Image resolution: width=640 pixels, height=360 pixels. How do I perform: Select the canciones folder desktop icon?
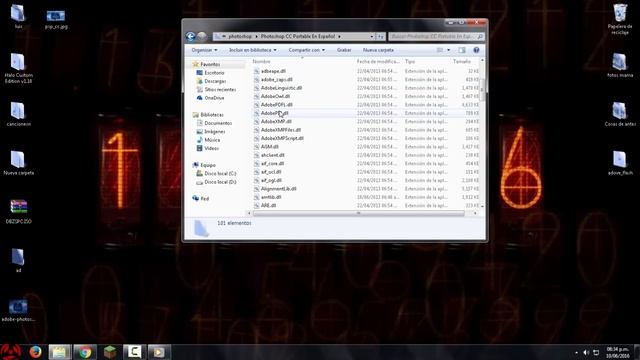coord(18,114)
